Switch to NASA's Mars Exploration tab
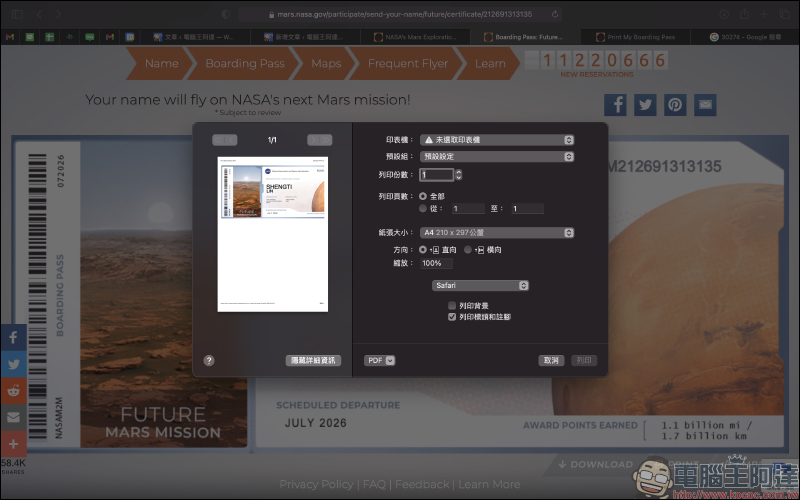Image resolution: width=800 pixels, height=500 pixels. click(415, 37)
